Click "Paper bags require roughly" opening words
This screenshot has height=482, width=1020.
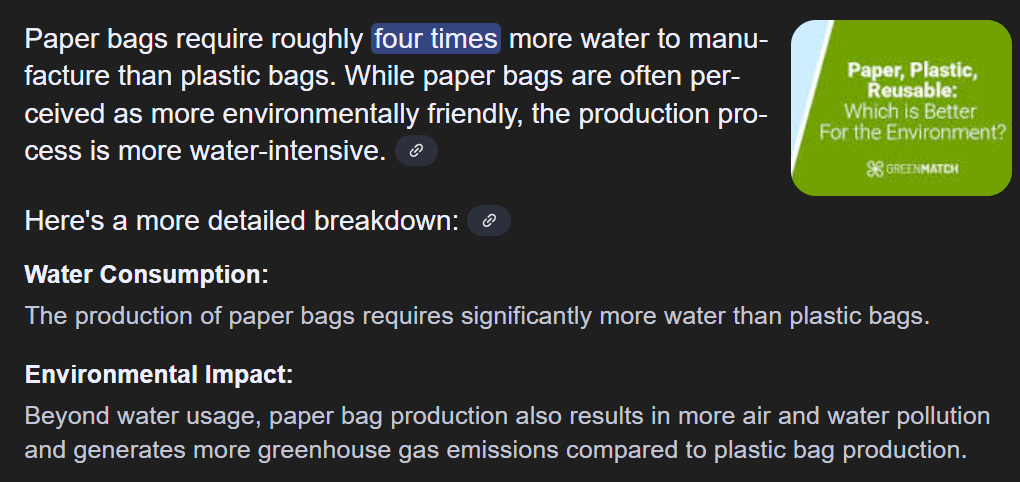click(194, 40)
